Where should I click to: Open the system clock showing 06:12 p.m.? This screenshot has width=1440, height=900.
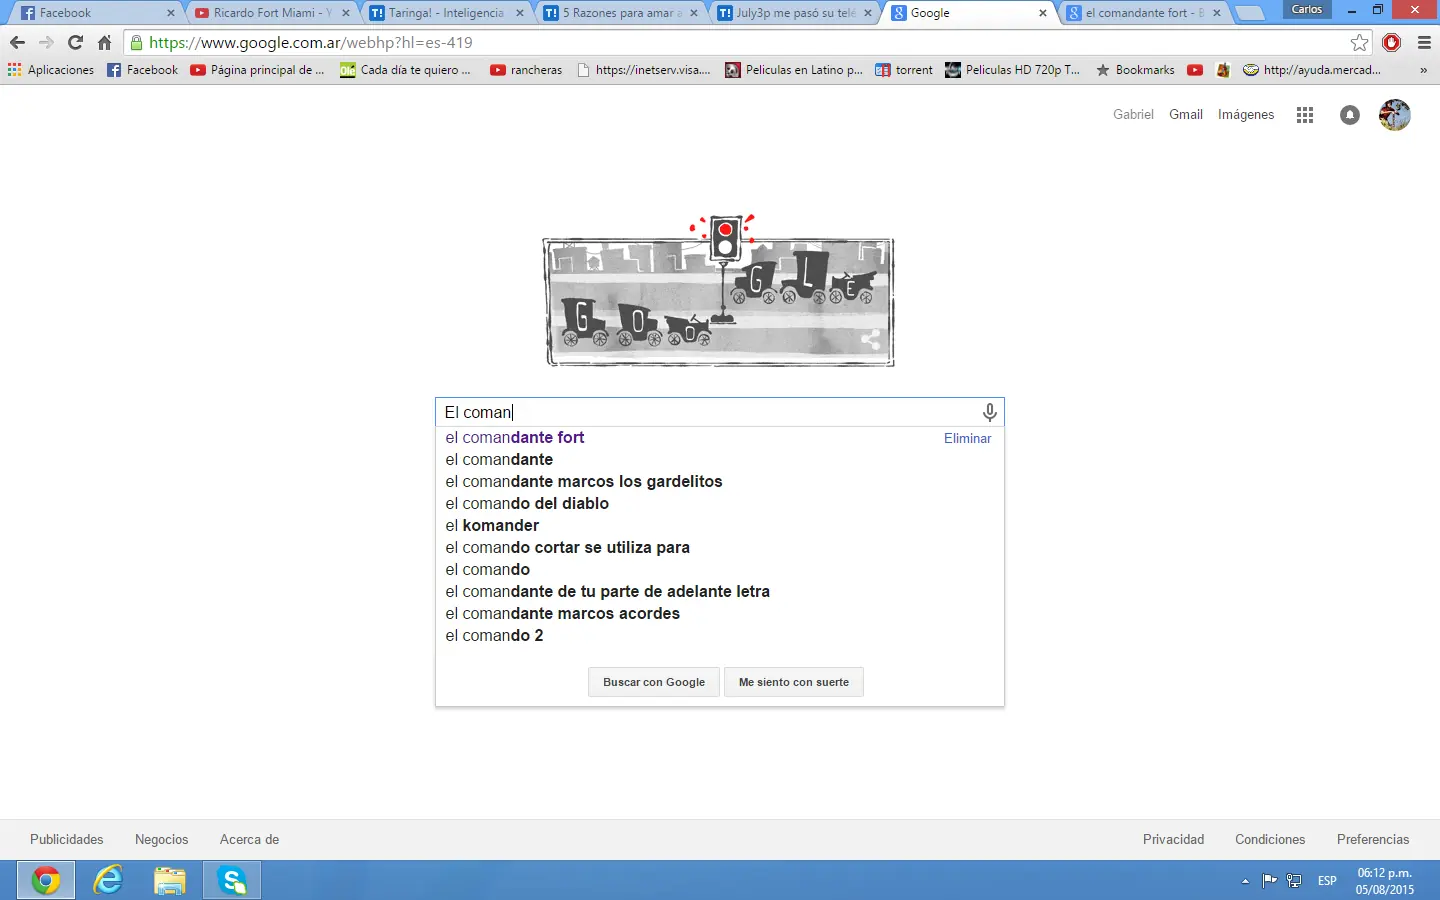tap(1385, 881)
